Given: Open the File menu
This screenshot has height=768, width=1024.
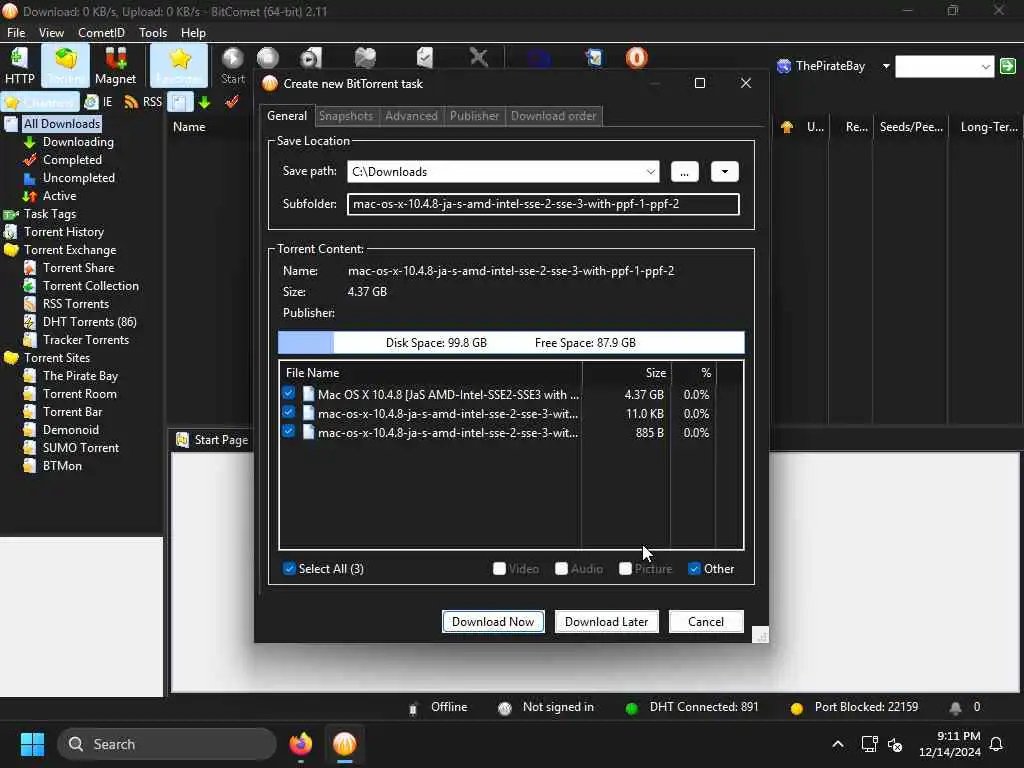Looking at the screenshot, I should tap(16, 33).
